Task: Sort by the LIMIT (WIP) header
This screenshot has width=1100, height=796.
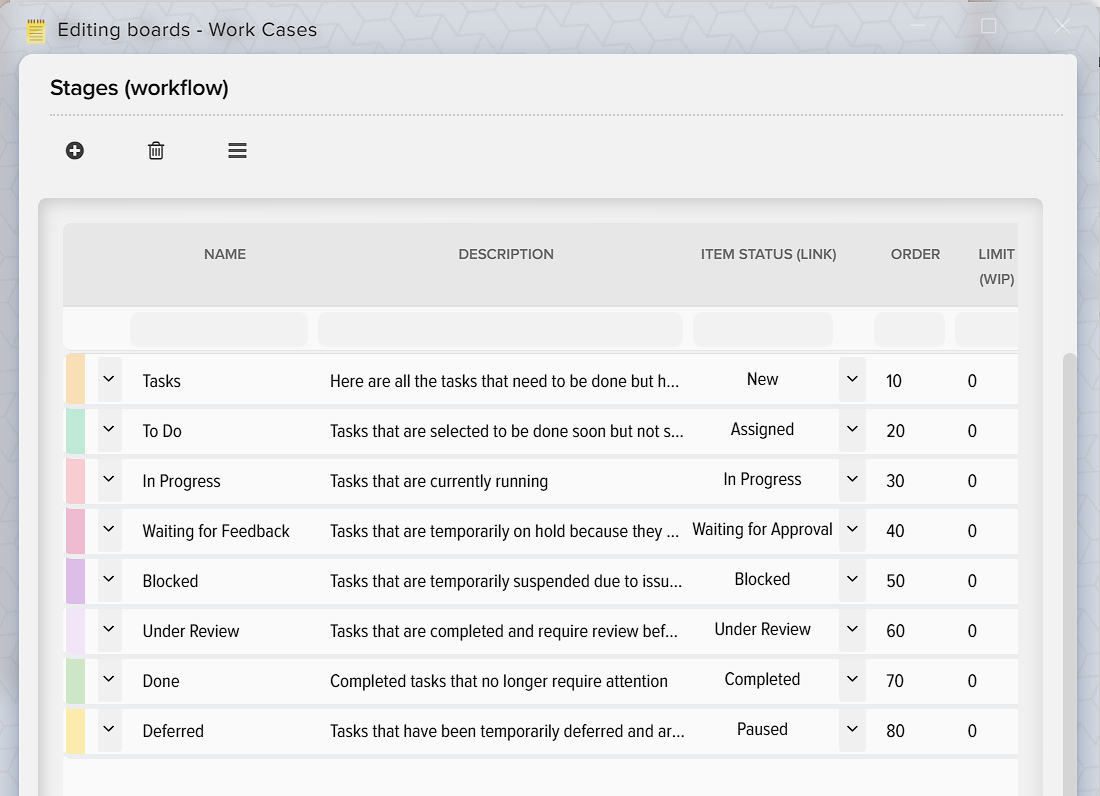Action: [x=996, y=267]
